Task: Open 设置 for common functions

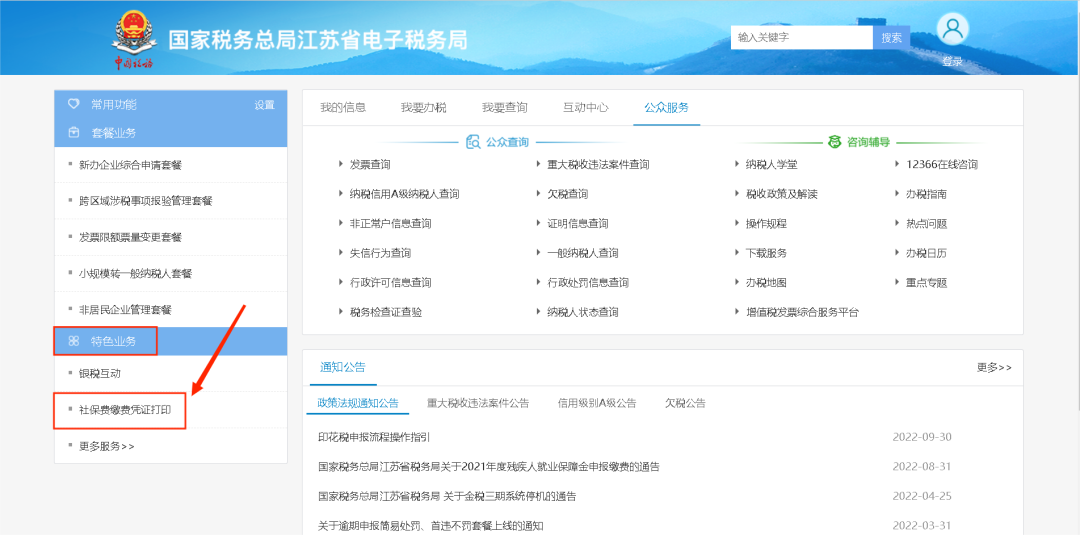Action: pyautogui.click(x=264, y=105)
